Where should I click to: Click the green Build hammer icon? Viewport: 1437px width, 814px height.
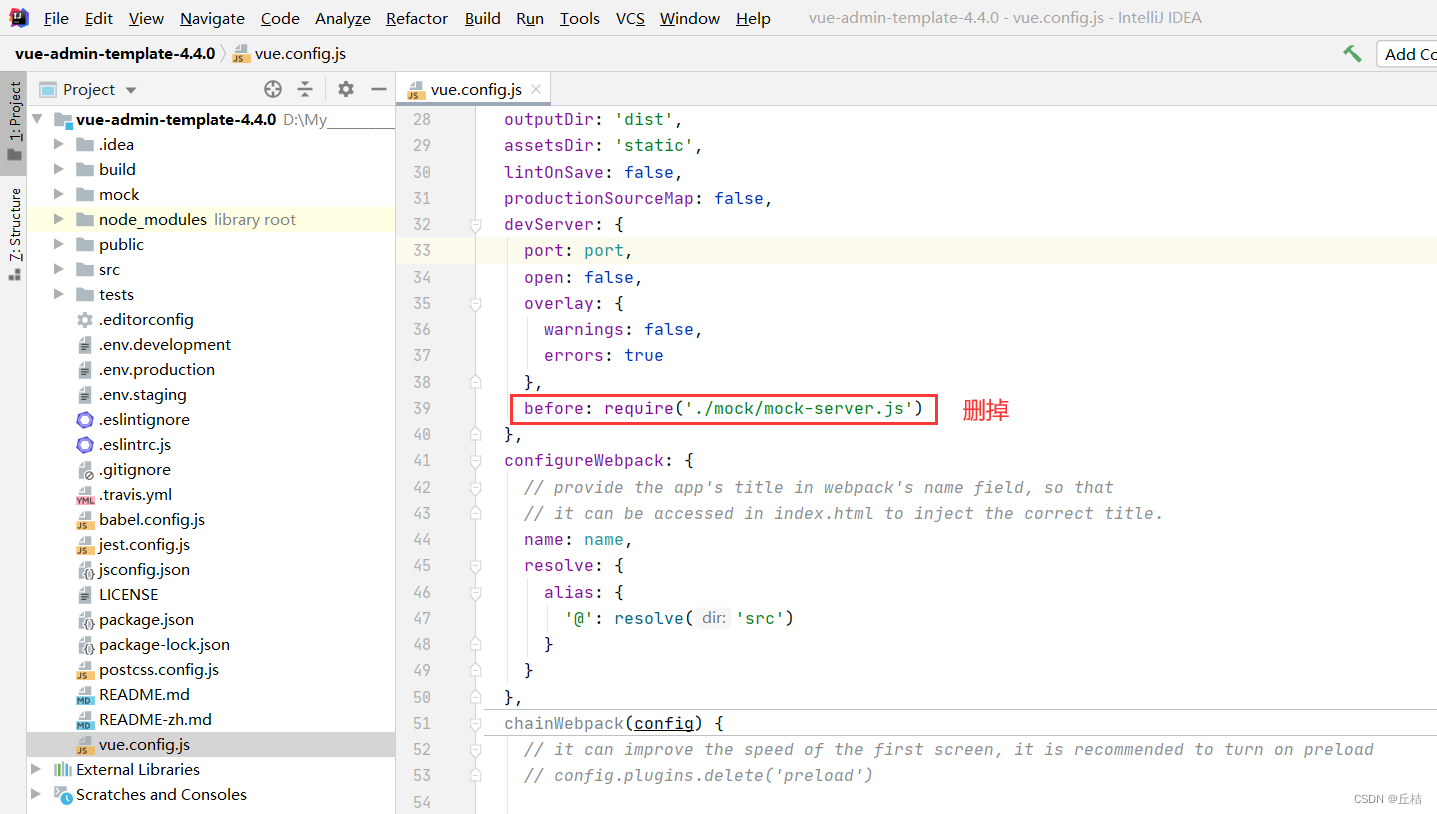[1352, 53]
